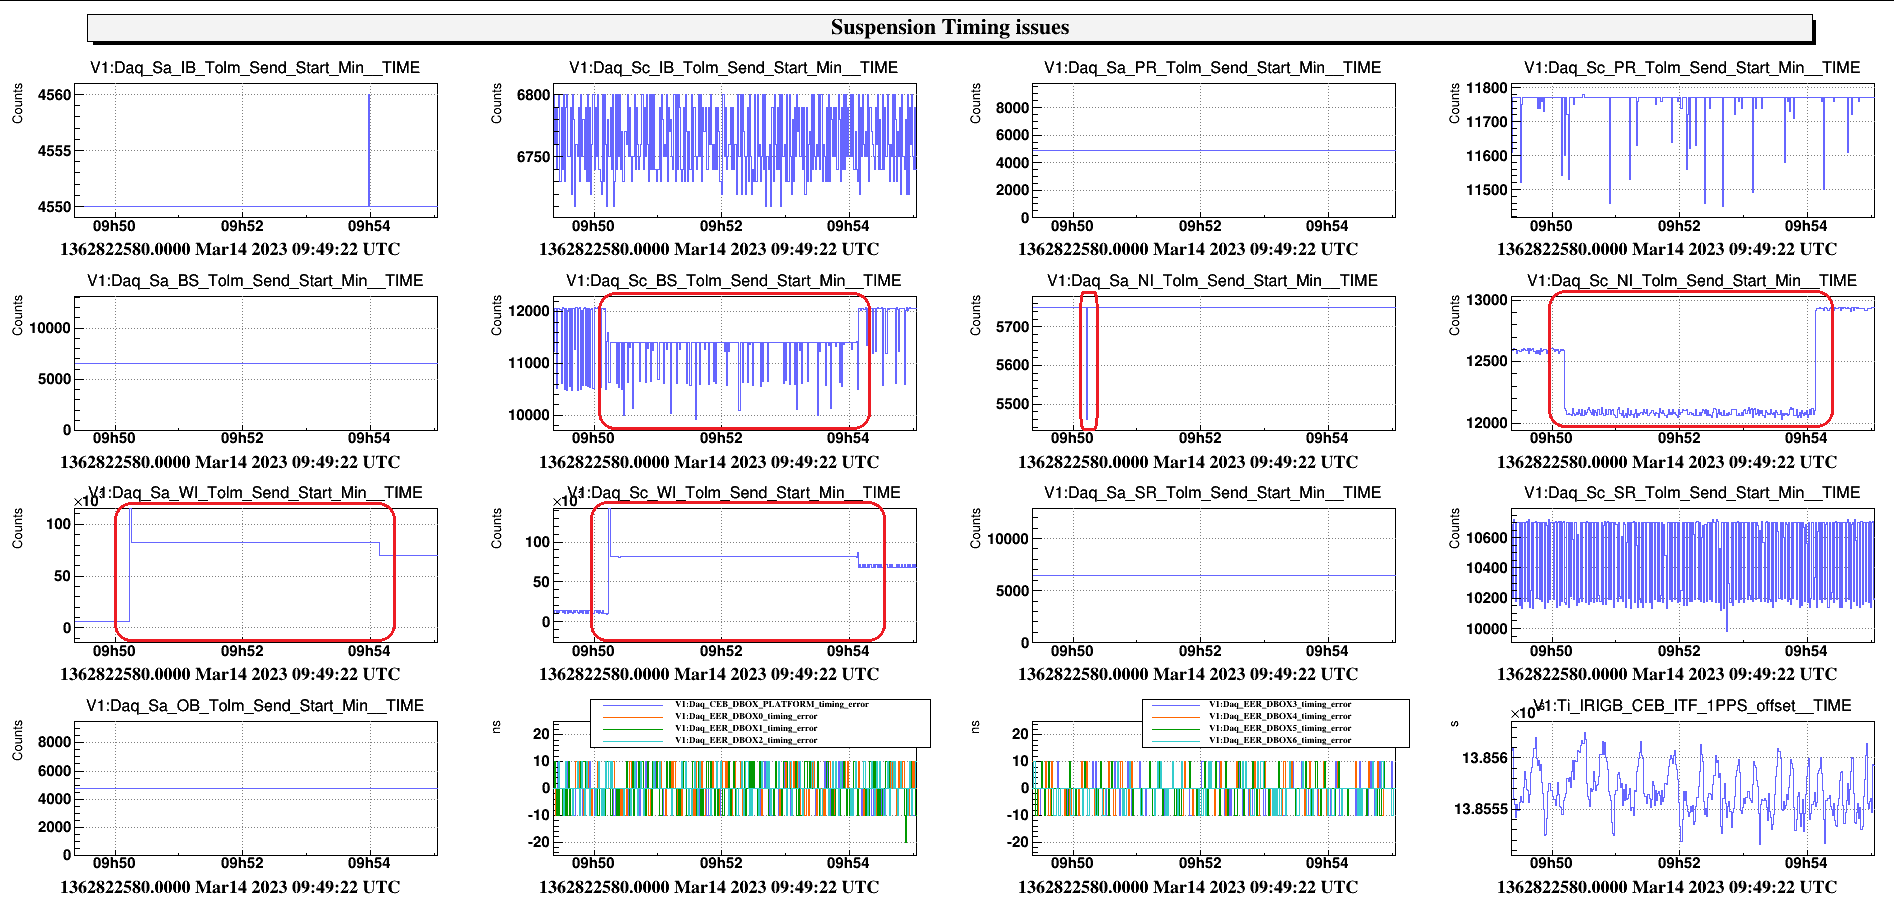
Task: Click the V1:Daq_CEB_DBOX_PLATFORM_timing_error legend entry
Action: 770,704
